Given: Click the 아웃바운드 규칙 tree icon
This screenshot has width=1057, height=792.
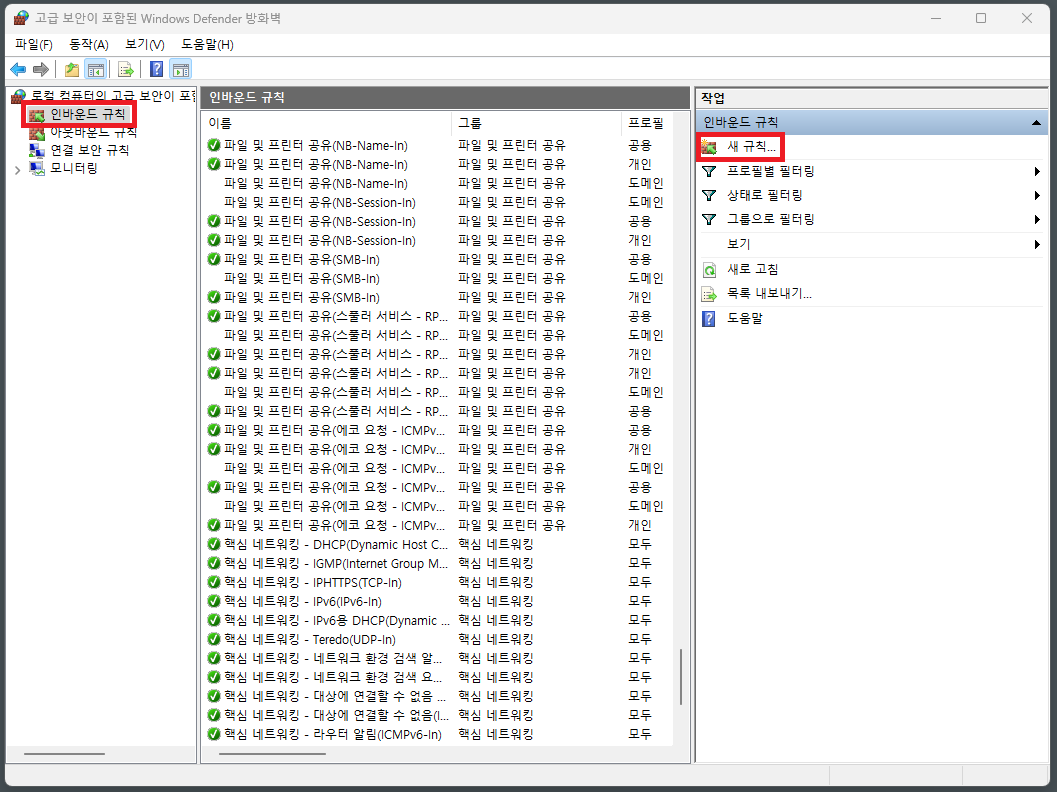Looking at the screenshot, I should click(x=37, y=133).
